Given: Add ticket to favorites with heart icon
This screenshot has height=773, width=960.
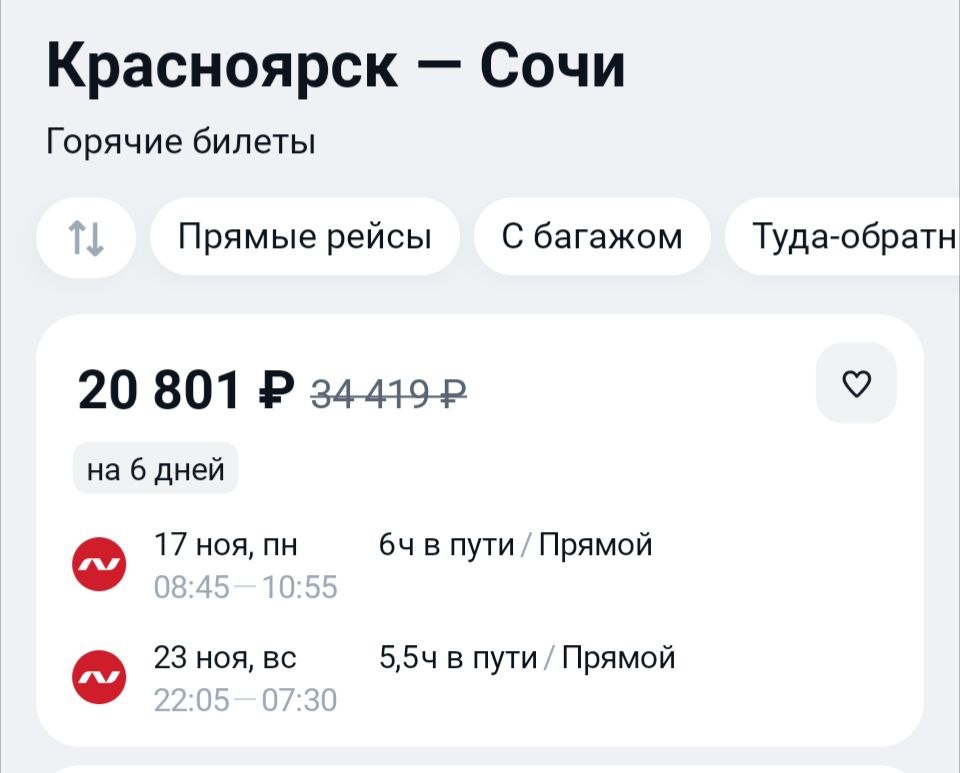Looking at the screenshot, I should [856, 383].
